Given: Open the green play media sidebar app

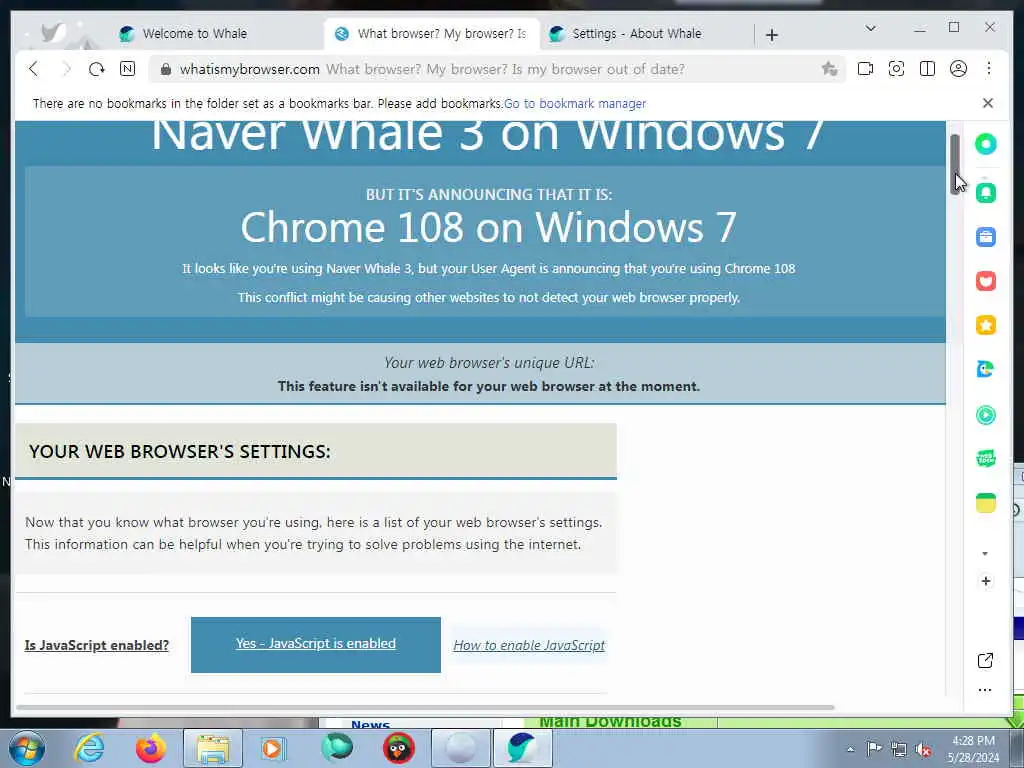Looking at the screenshot, I should tap(985, 415).
